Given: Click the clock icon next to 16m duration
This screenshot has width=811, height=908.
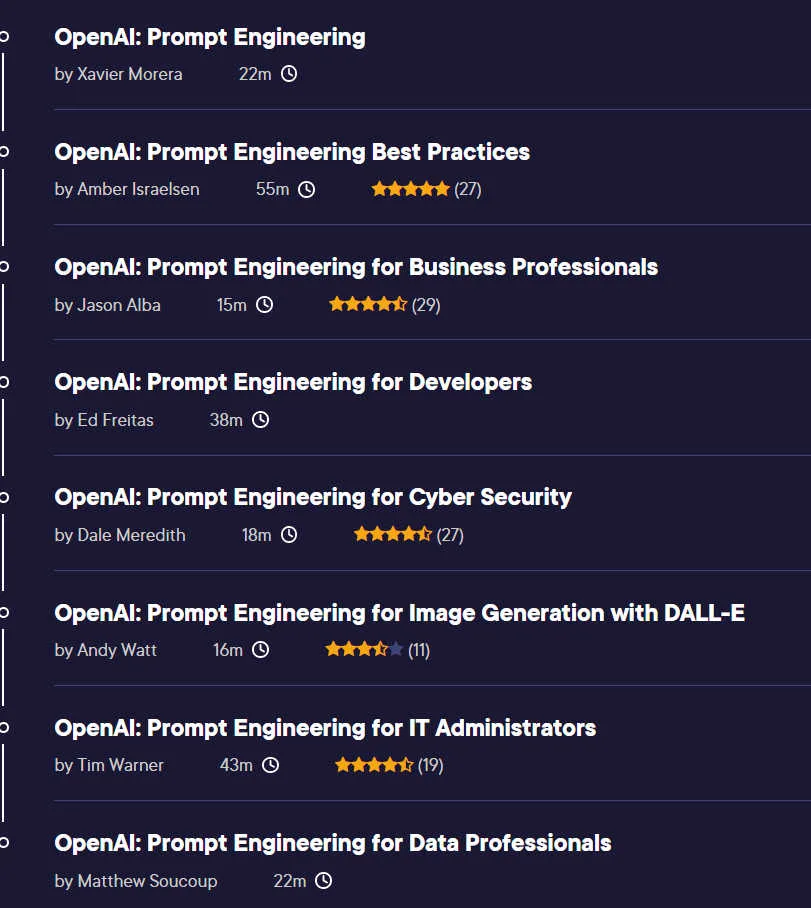Looking at the screenshot, I should tap(260, 650).
